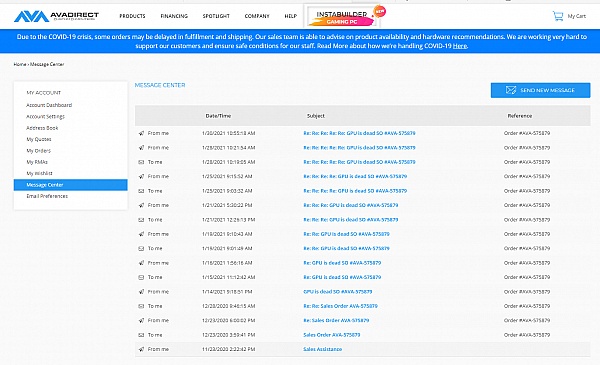Open message subject dated 1/15/2021 11:12 AM

(x=342, y=277)
